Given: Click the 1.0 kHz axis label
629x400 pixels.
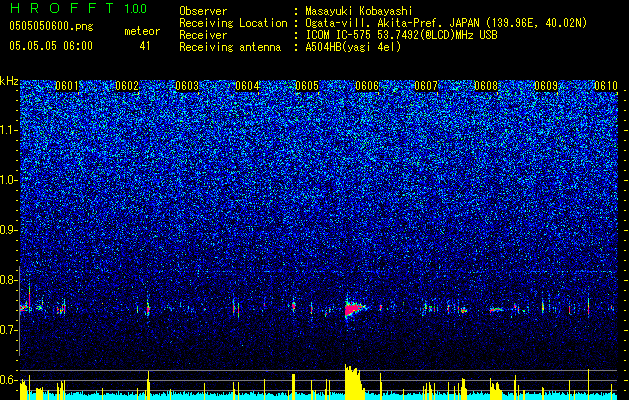Looking at the screenshot, I should (x=9, y=180).
